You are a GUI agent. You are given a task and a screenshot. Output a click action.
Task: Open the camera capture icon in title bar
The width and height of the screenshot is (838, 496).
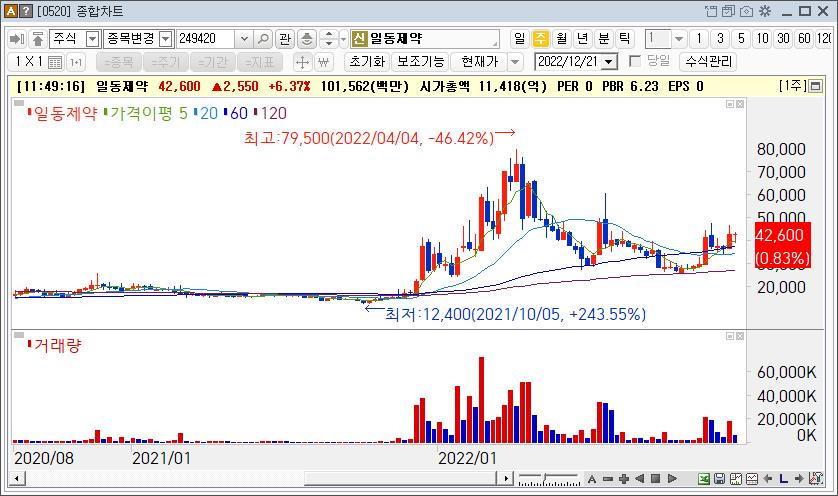[747, 11]
